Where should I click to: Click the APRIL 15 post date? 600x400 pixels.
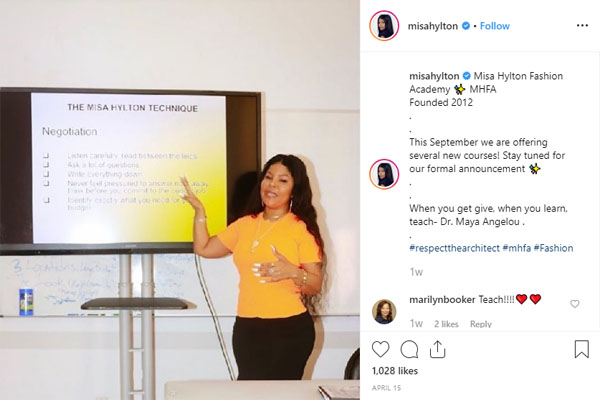coord(386,388)
